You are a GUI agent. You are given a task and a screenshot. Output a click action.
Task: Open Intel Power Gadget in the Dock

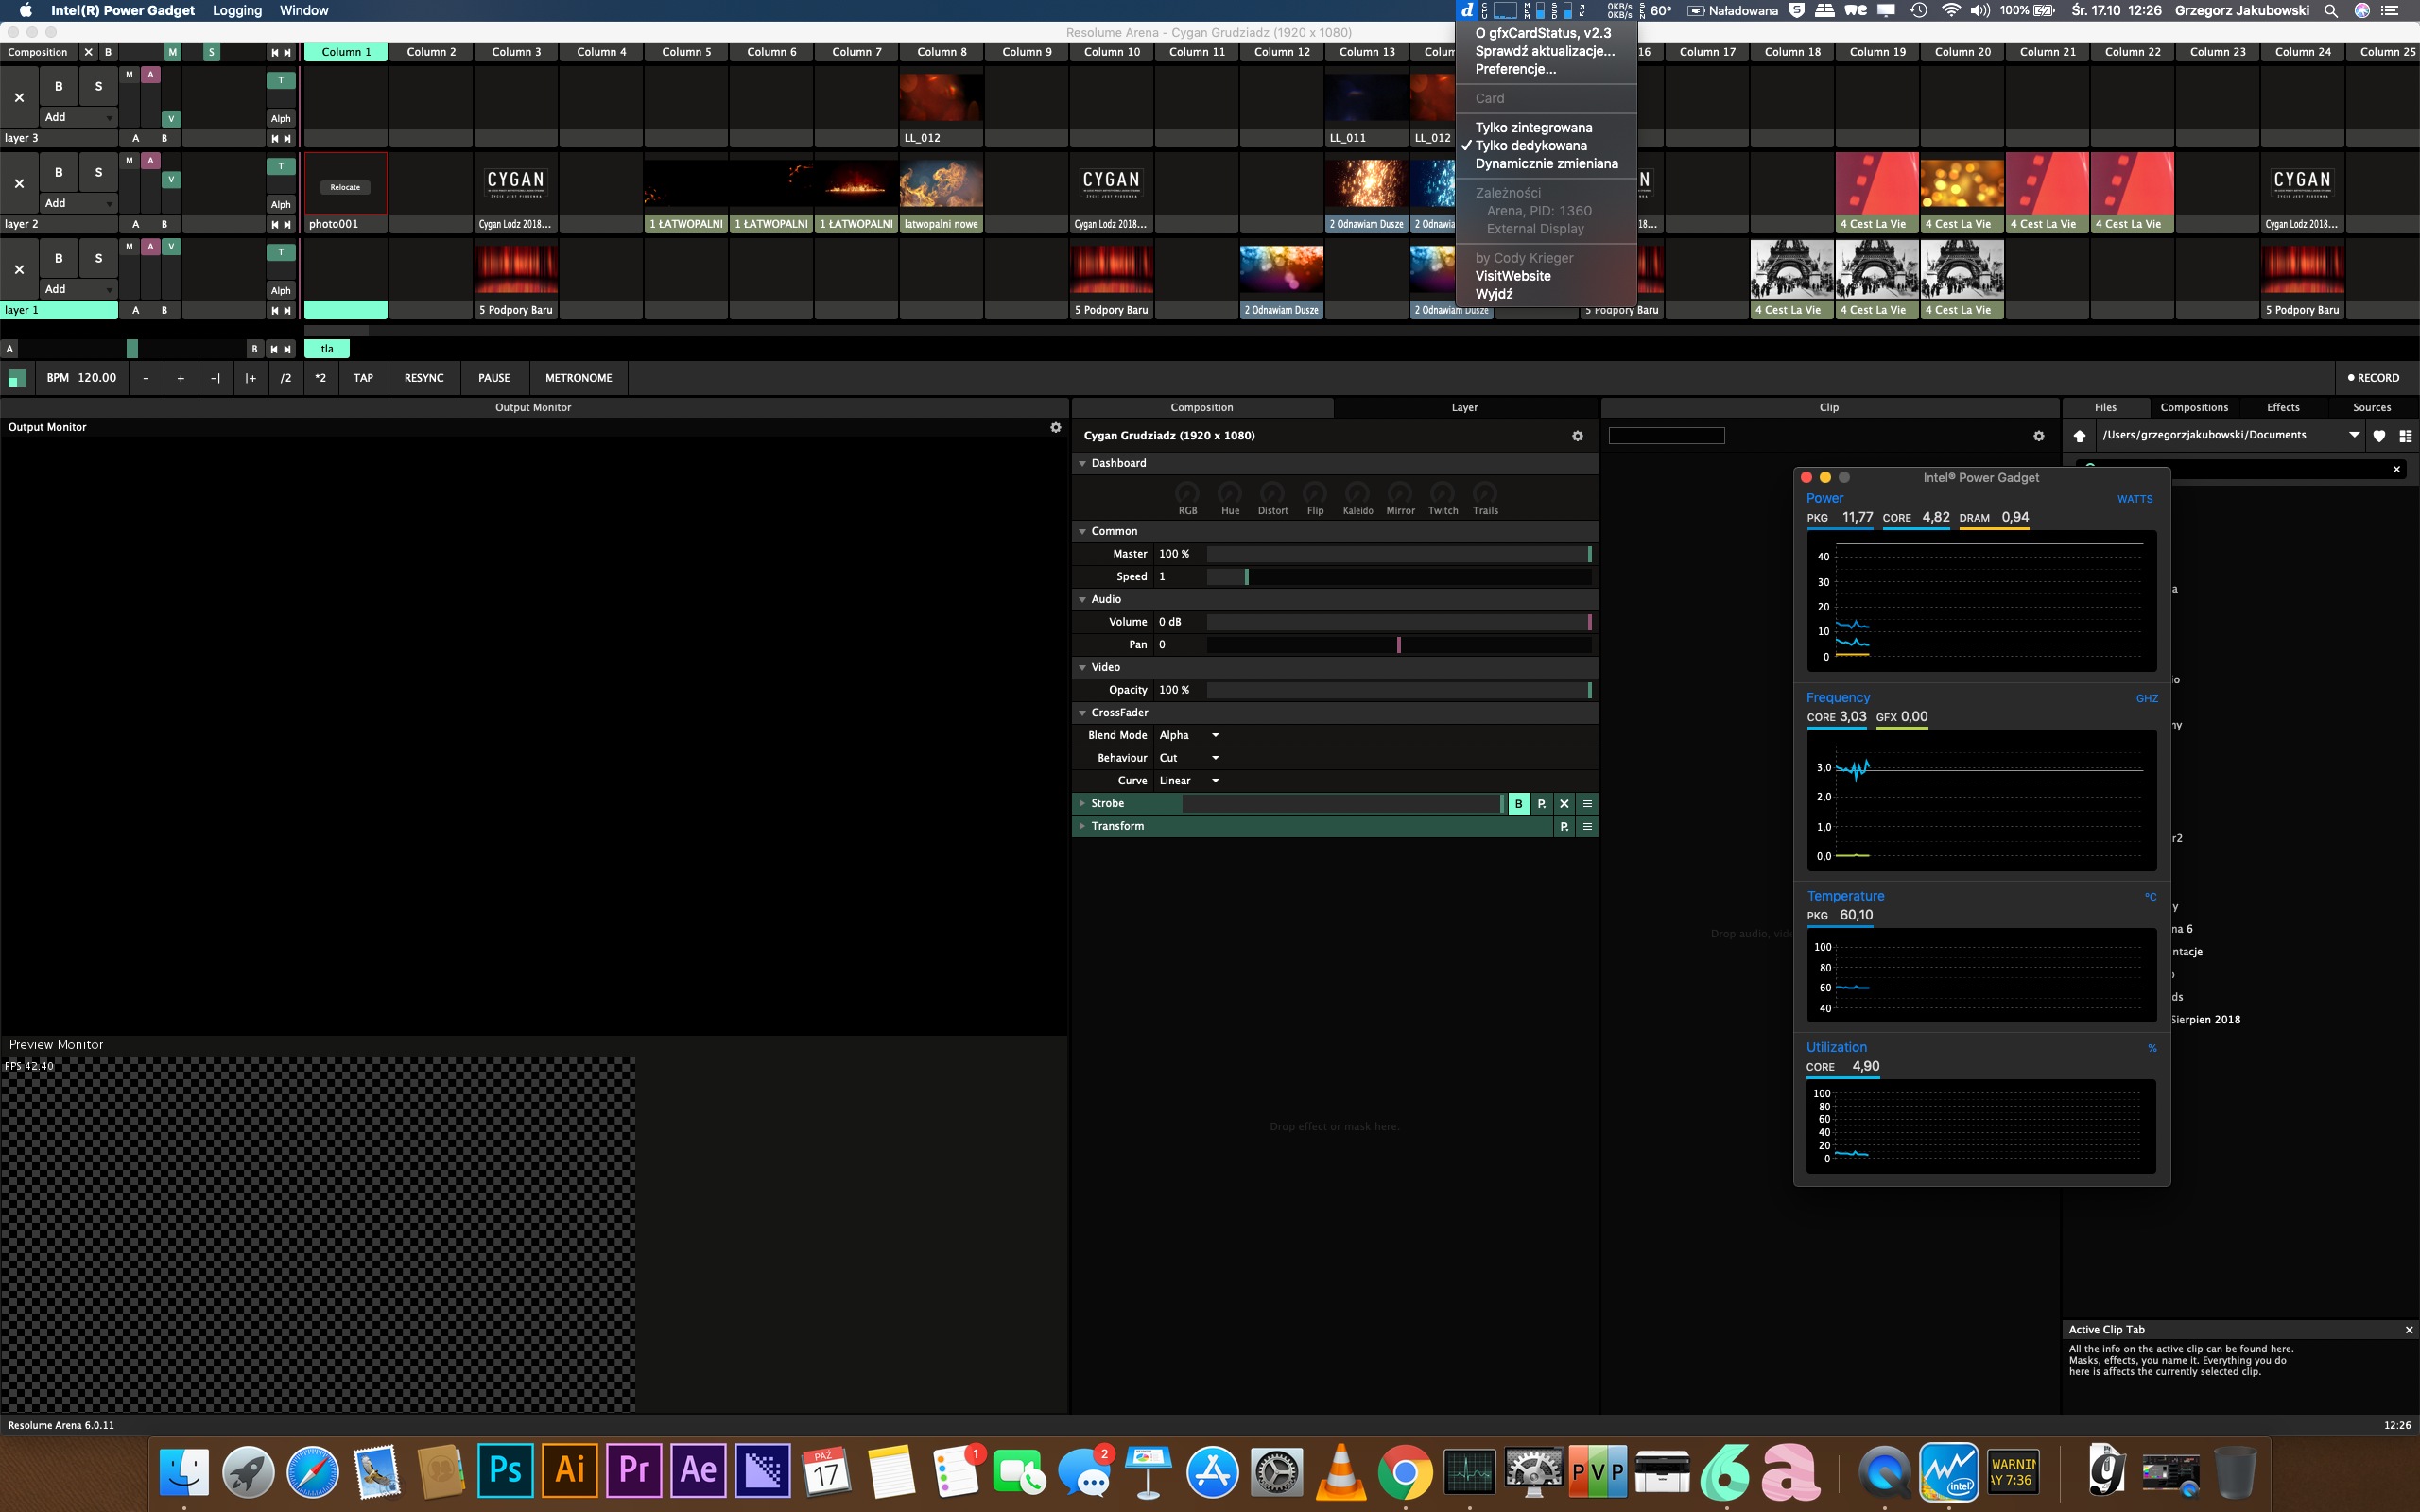coord(1948,1471)
